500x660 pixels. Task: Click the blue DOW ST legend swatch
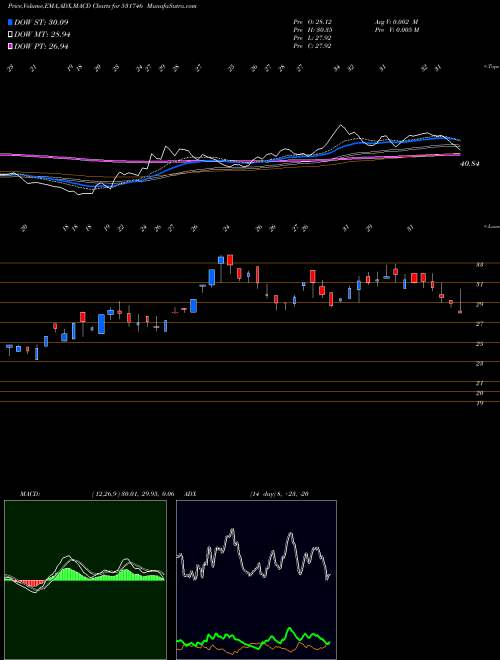(11, 22)
